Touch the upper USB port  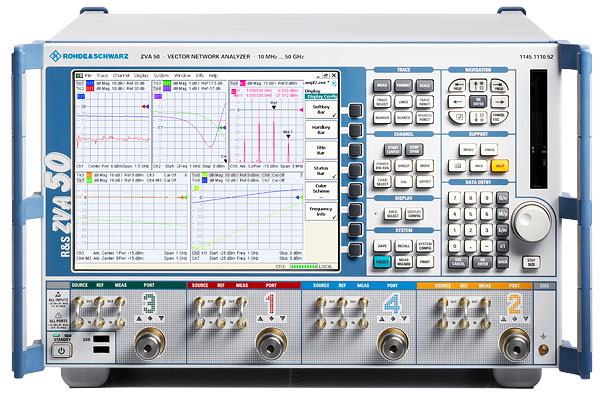tap(101, 339)
